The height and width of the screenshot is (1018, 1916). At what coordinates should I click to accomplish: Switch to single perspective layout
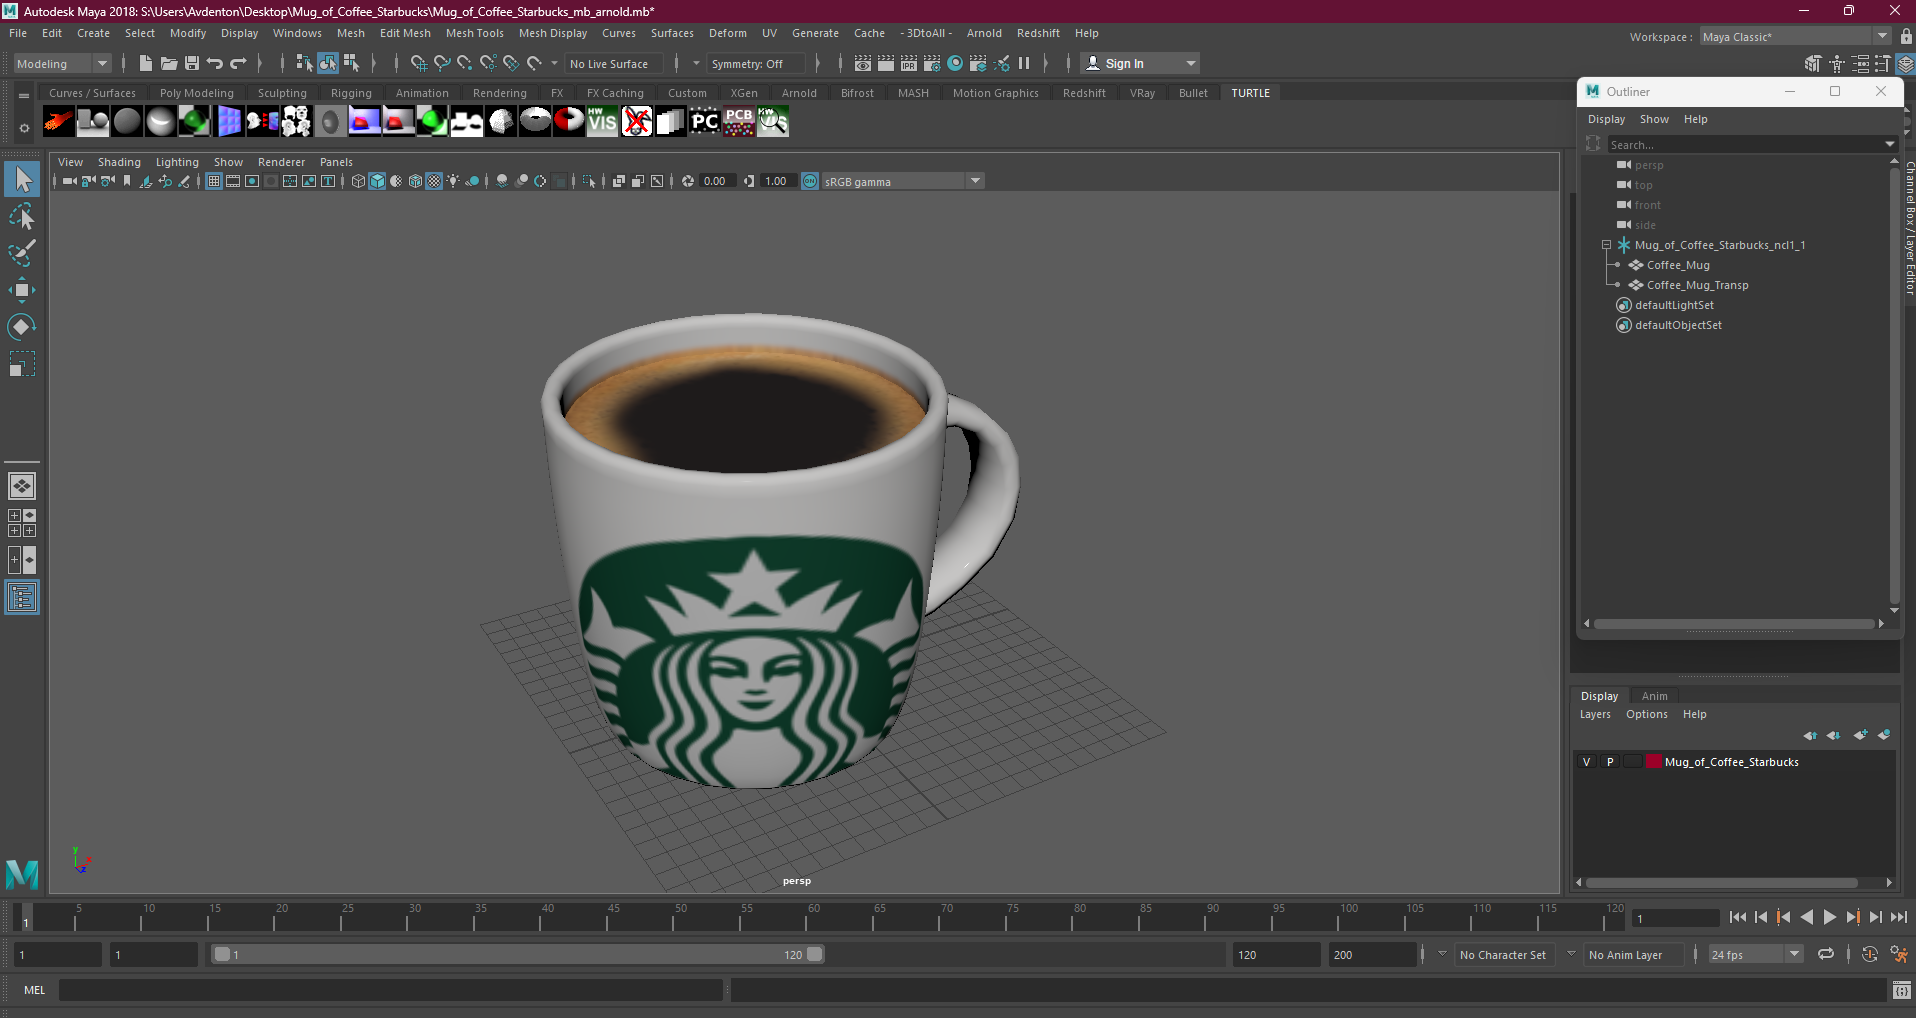(22, 486)
